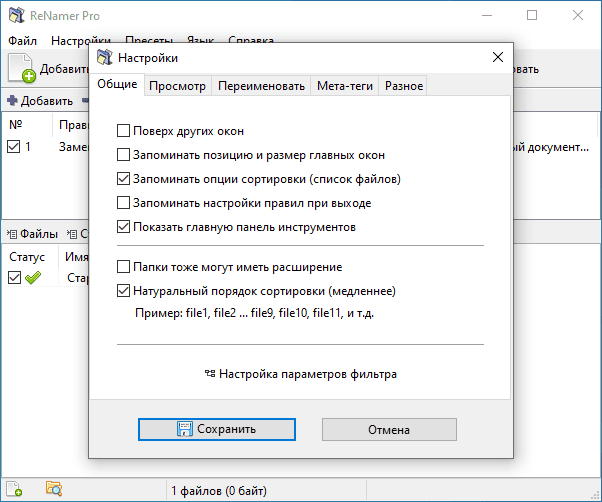Switch to the Просмотр tab

pos(177,86)
